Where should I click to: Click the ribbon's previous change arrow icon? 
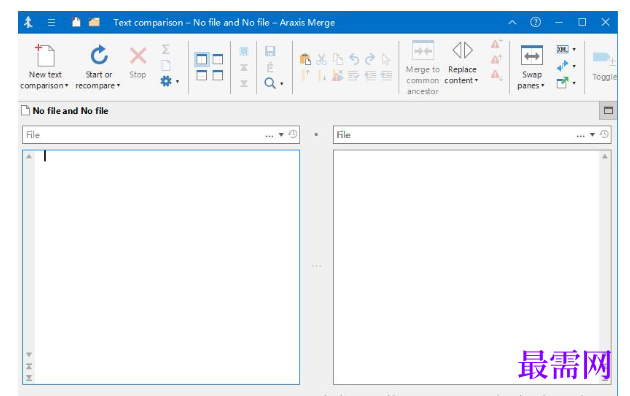coord(244,67)
